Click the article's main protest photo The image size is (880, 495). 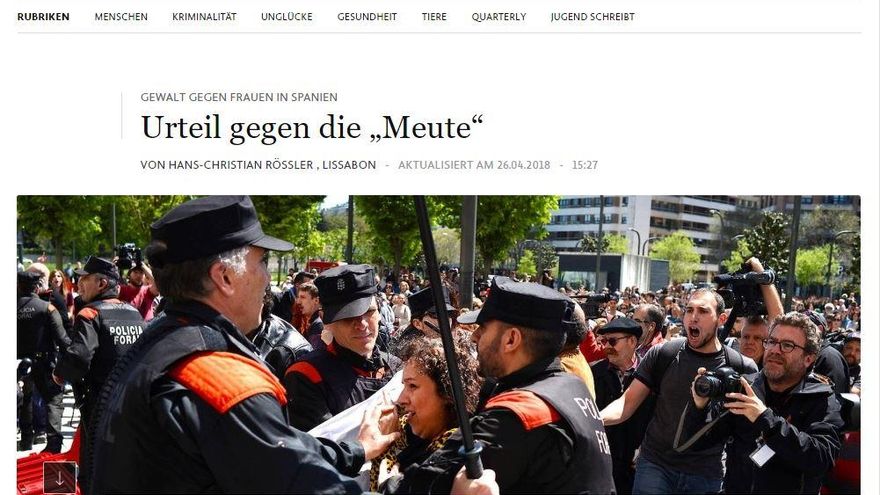click(x=438, y=345)
